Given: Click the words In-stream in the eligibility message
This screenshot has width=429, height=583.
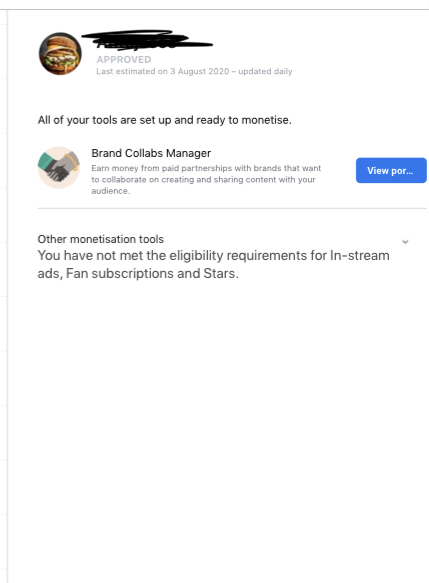Looking at the screenshot, I should [360, 255].
